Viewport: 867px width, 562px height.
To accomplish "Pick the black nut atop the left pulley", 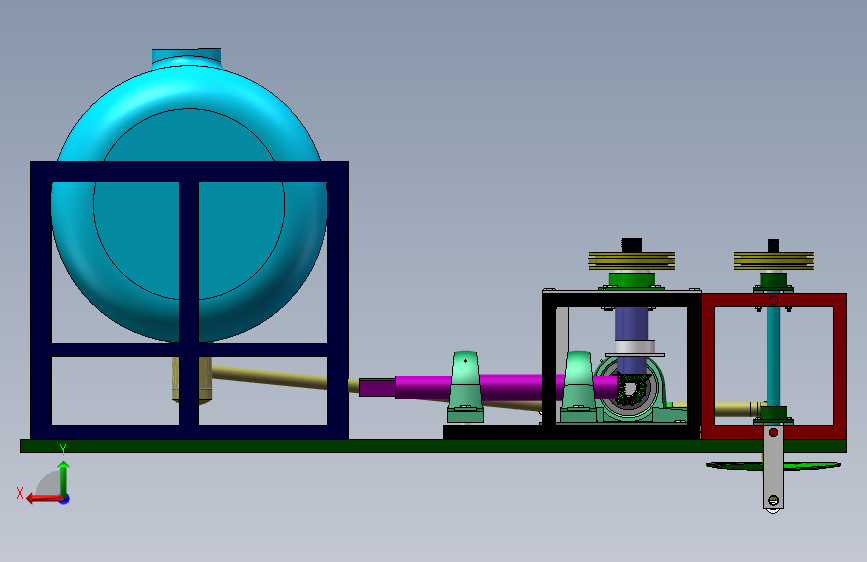I will 631,244.
